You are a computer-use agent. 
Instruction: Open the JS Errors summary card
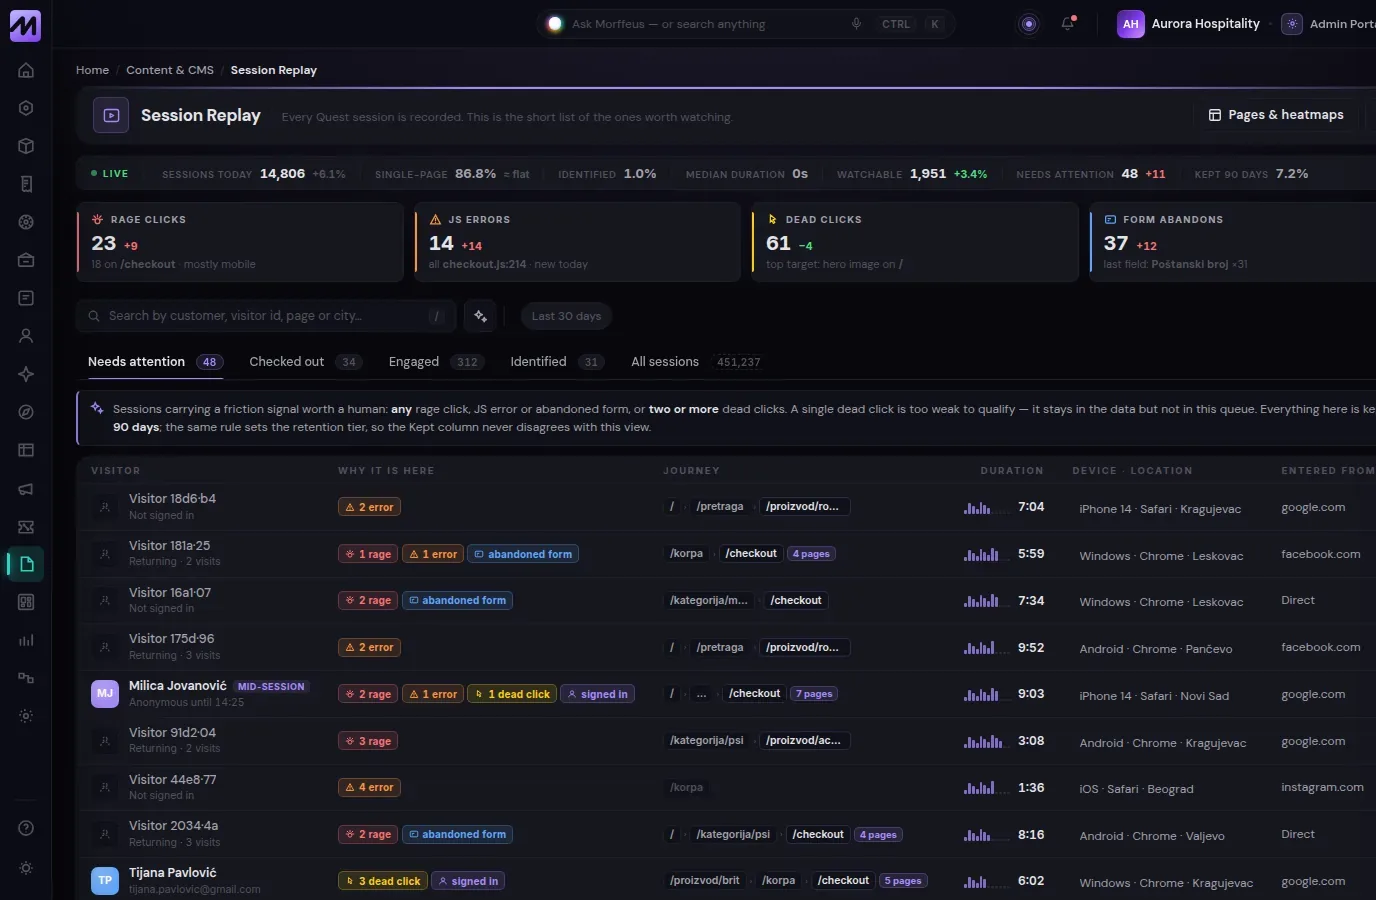tap(578, 242)
